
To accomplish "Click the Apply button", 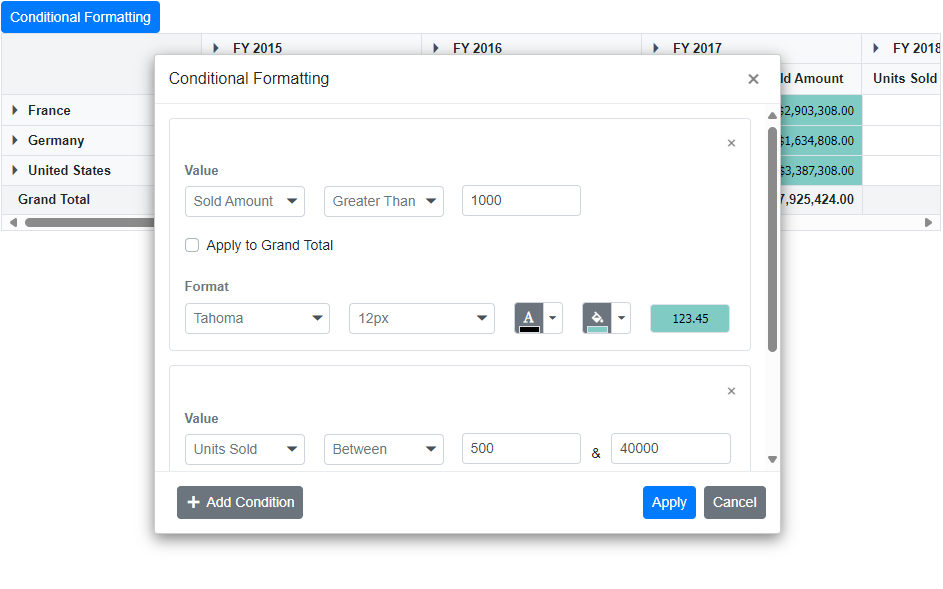I will coord(669,502).
